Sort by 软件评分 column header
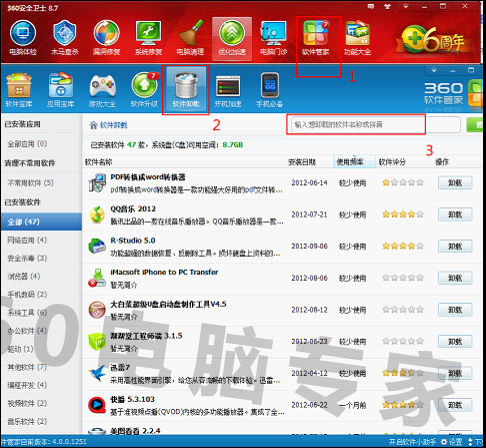Image resolution: width=486 pixels, height=448 pixels. tap(392, 162)
